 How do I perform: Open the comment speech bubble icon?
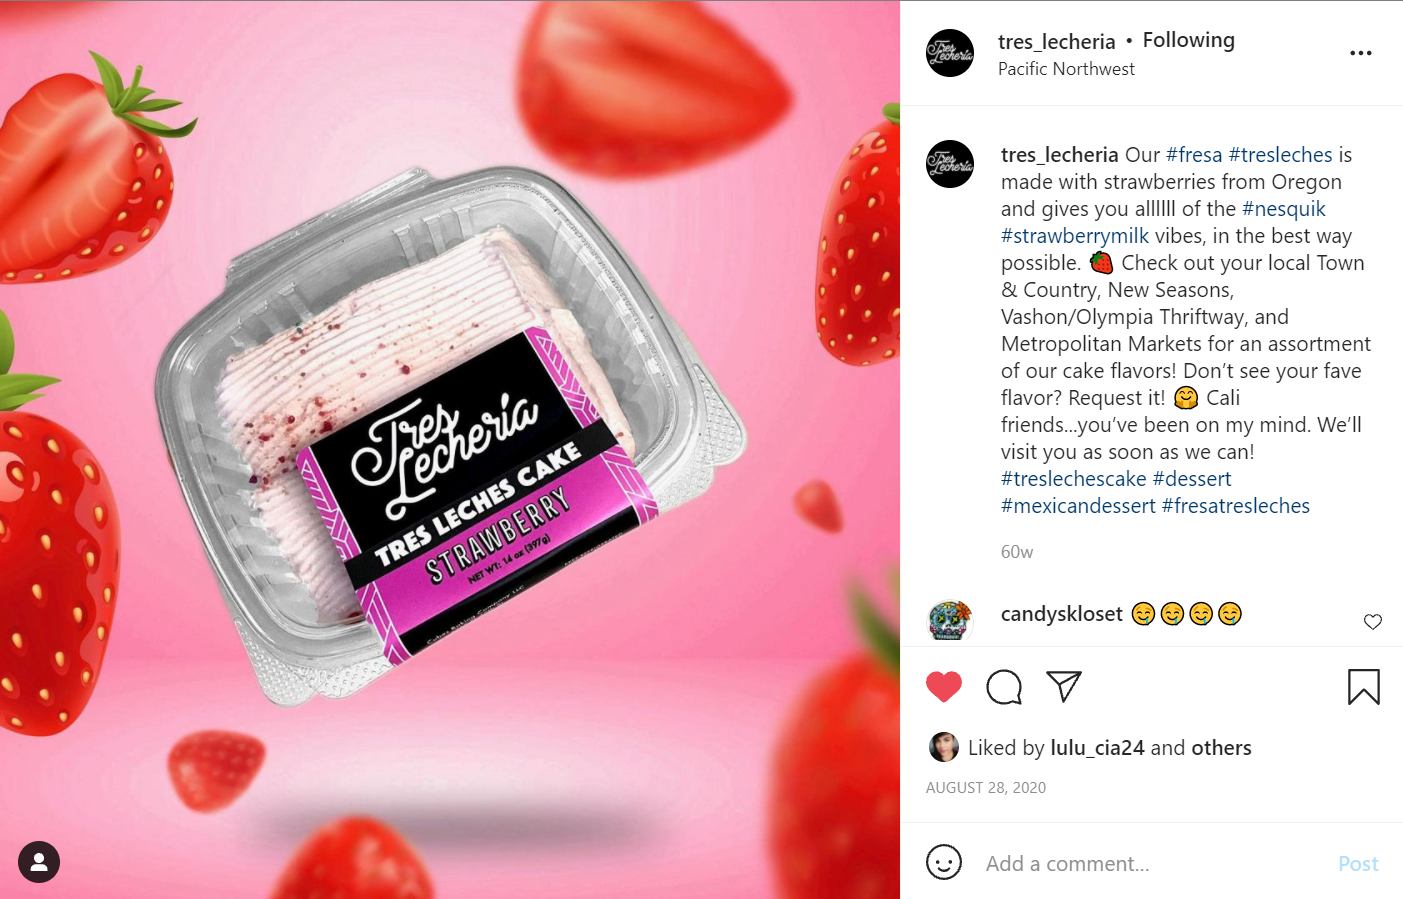[1004, 687]
